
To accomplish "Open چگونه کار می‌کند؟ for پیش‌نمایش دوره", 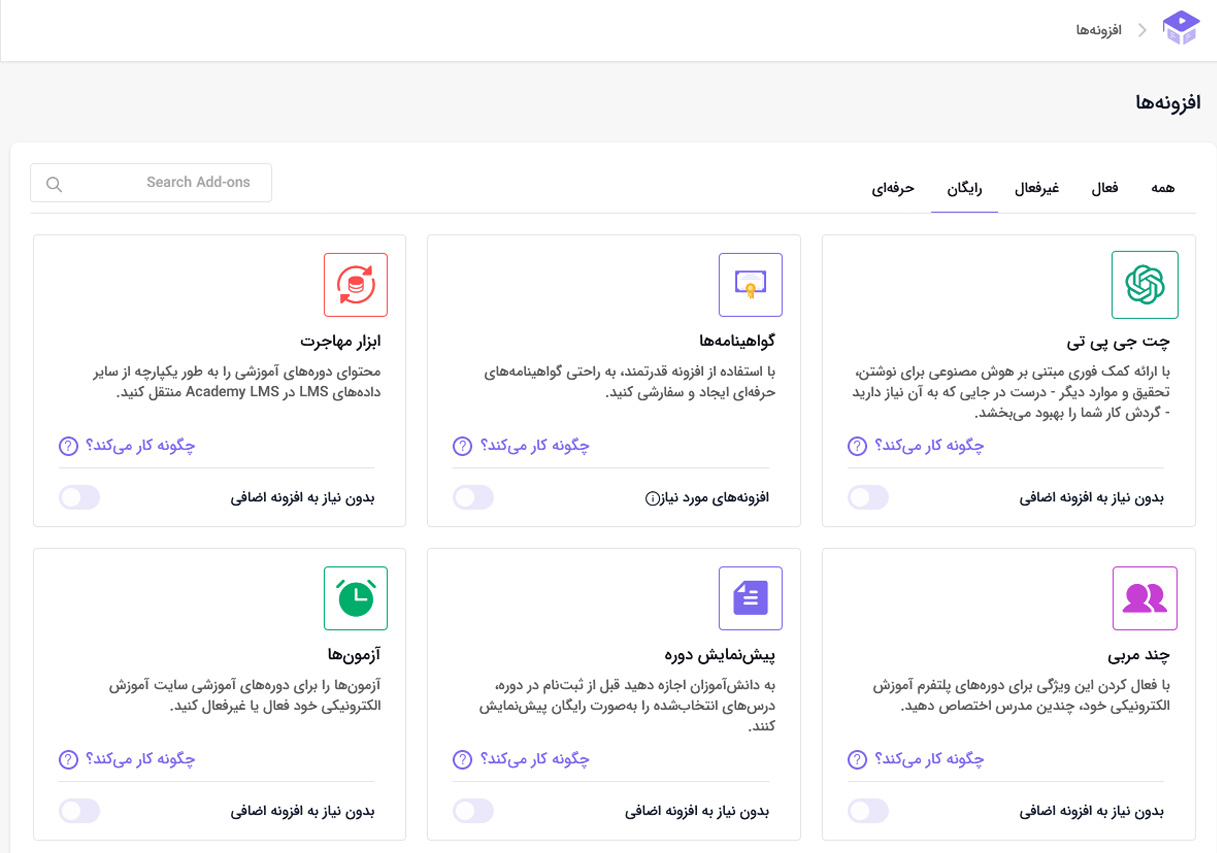I will tap(535, 760).
